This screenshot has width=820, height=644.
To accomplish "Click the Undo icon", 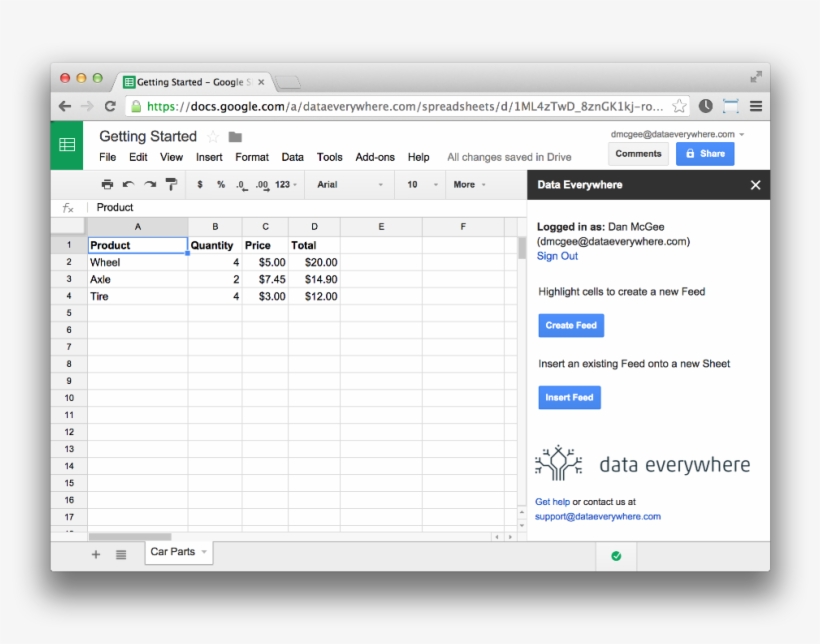I will (129, 184).
